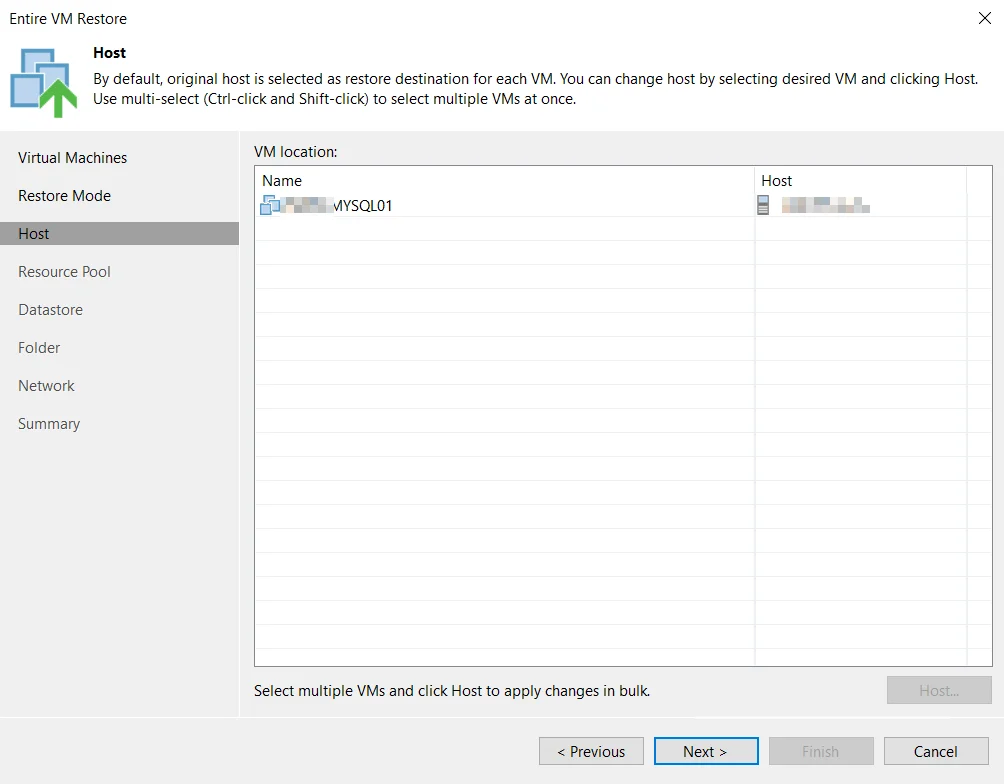Select the Host step in sidebar

119,234
